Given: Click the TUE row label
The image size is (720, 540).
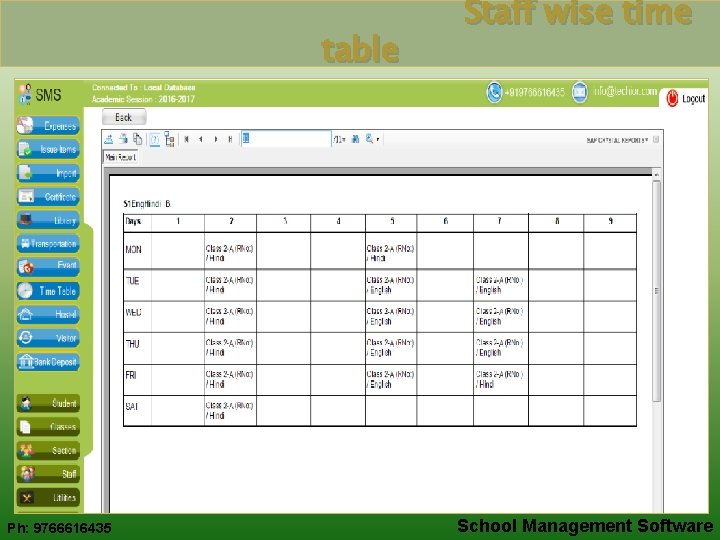Looking at the screenshot, I should coord(132,281).
